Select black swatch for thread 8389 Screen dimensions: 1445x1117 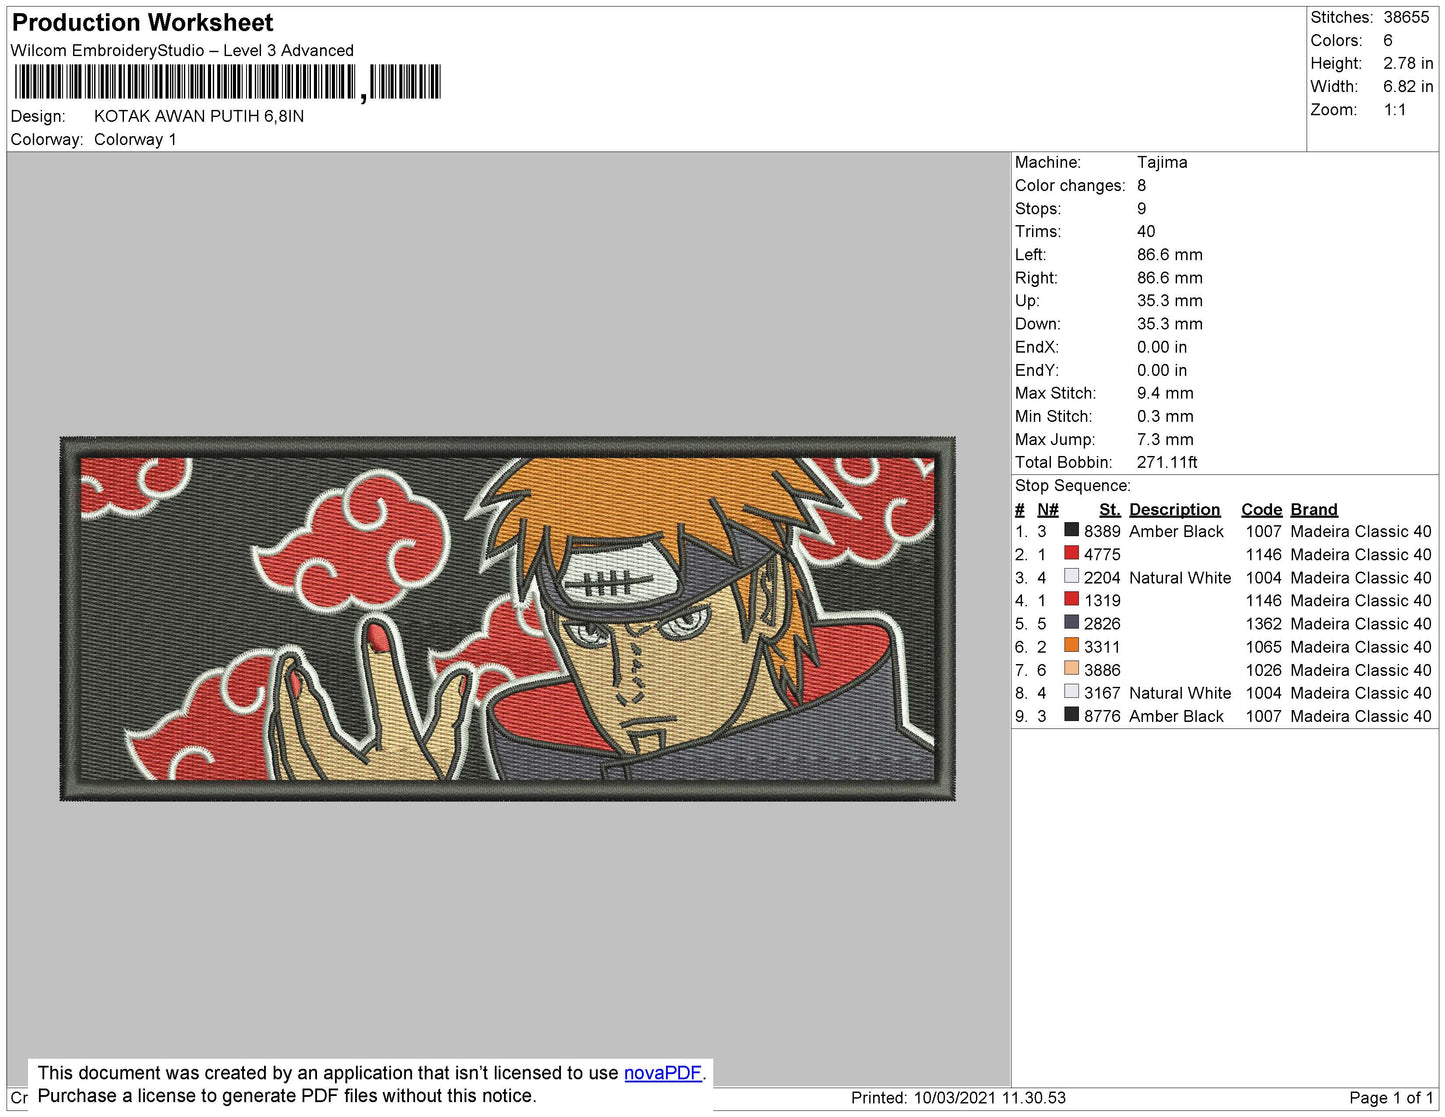click(1071, 531)
